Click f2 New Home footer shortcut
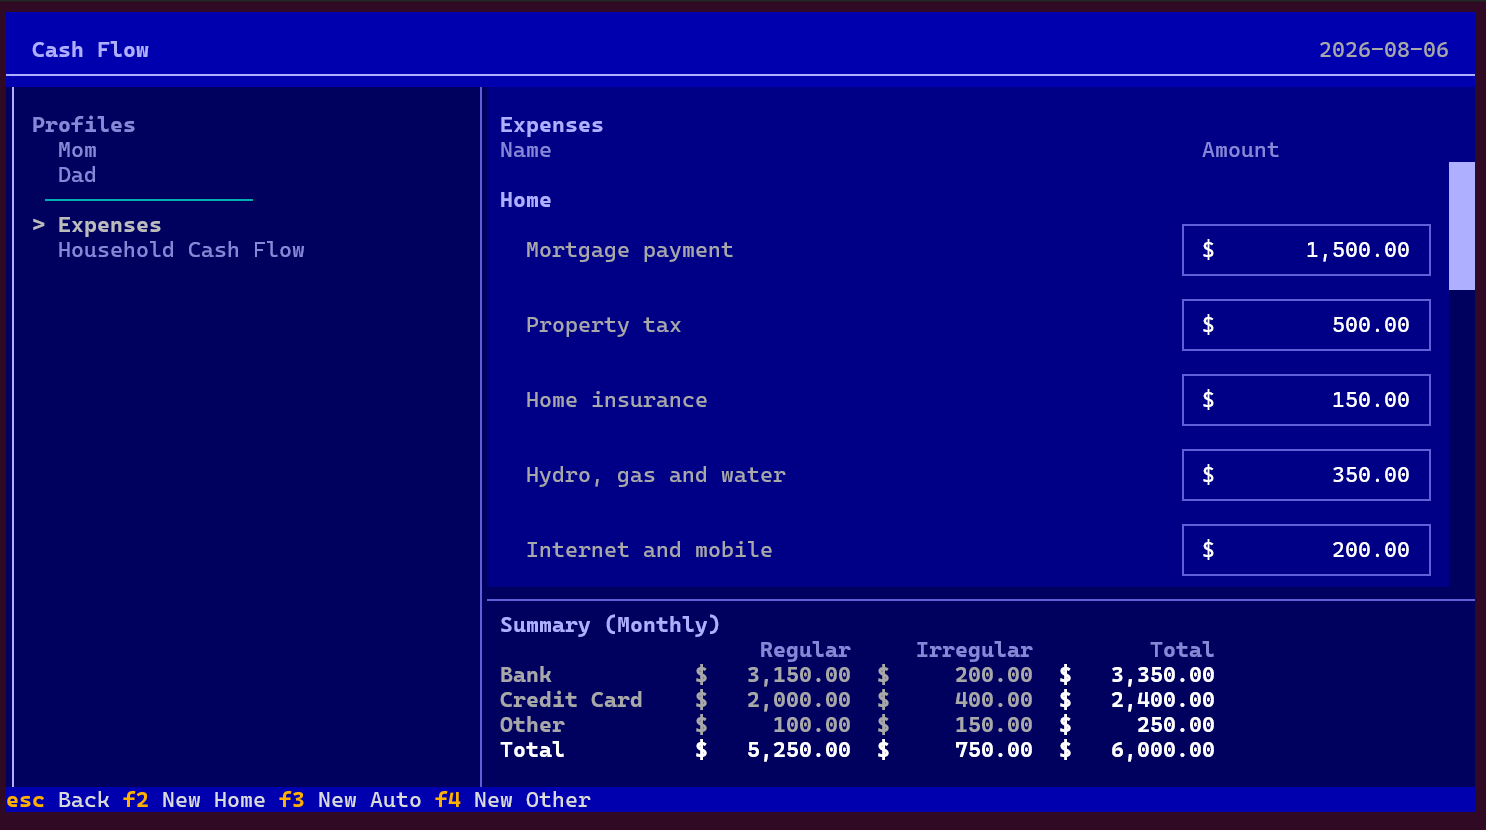 [194, 800]
